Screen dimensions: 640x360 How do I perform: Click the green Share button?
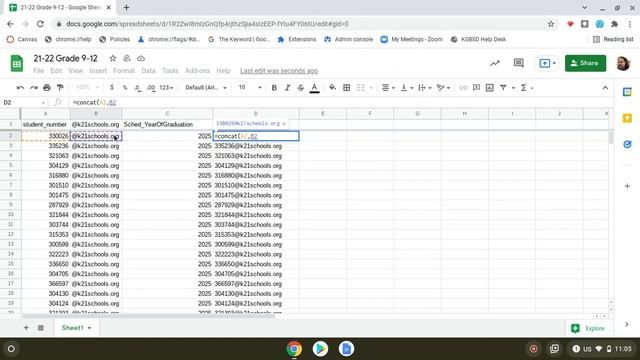click(x=585, y=63)
